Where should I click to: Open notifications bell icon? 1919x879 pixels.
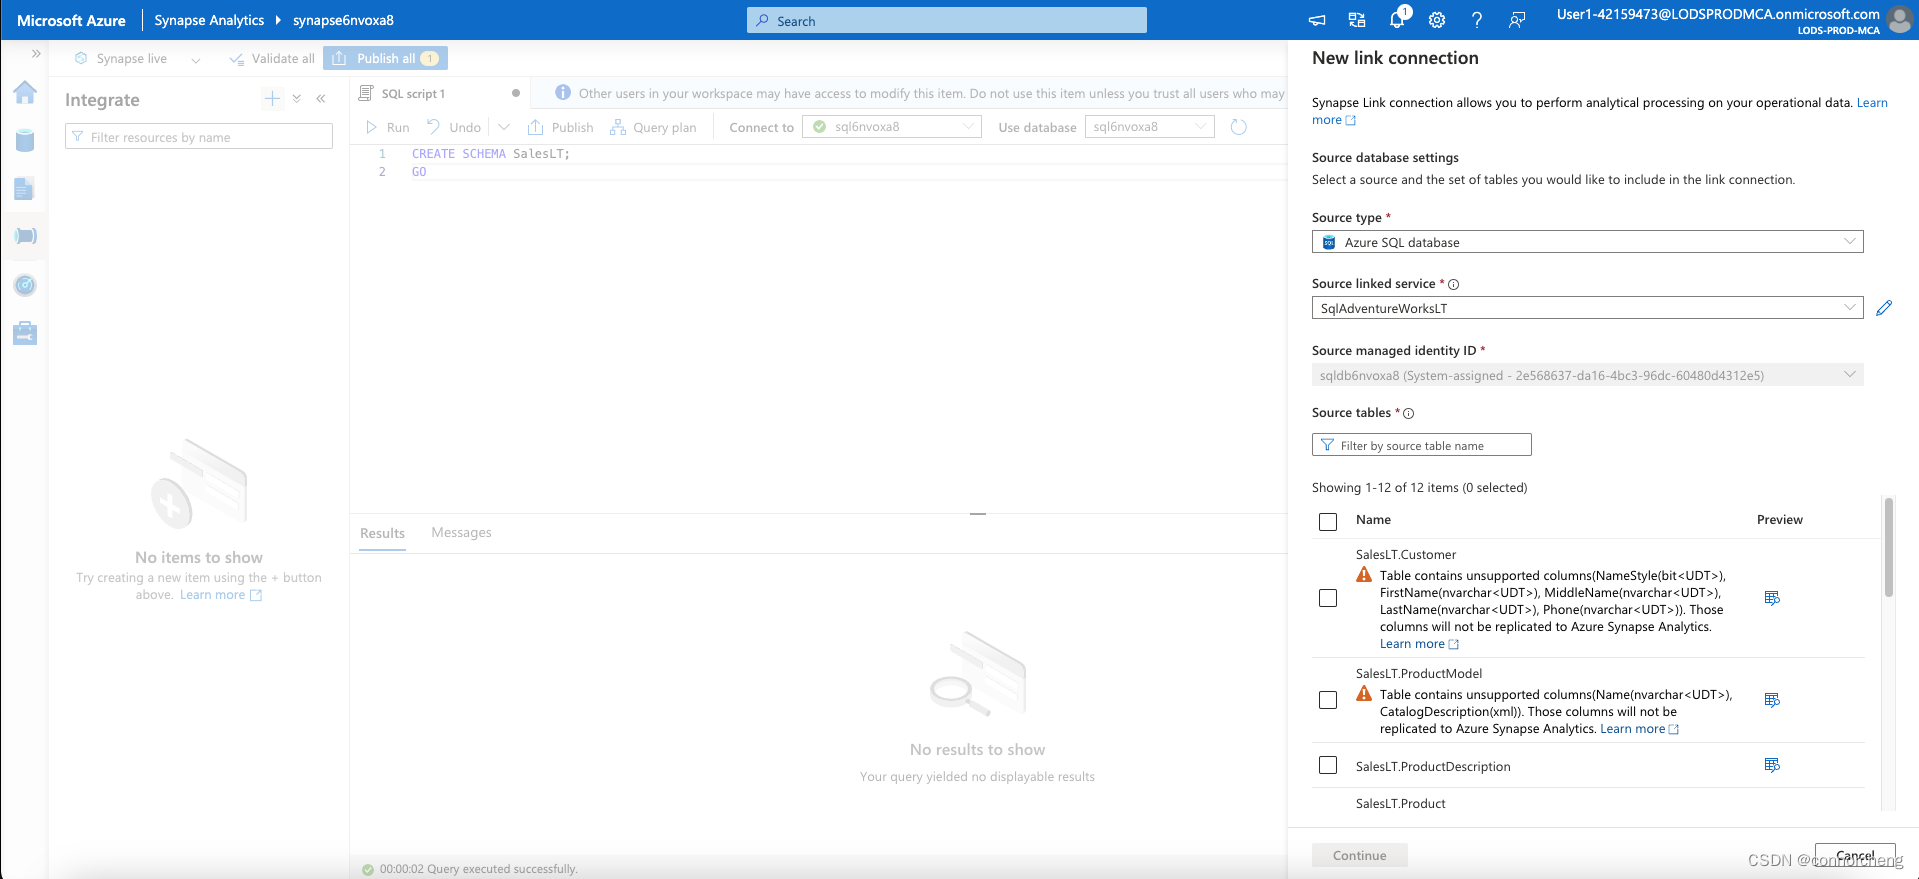[x=1397, y=20]
